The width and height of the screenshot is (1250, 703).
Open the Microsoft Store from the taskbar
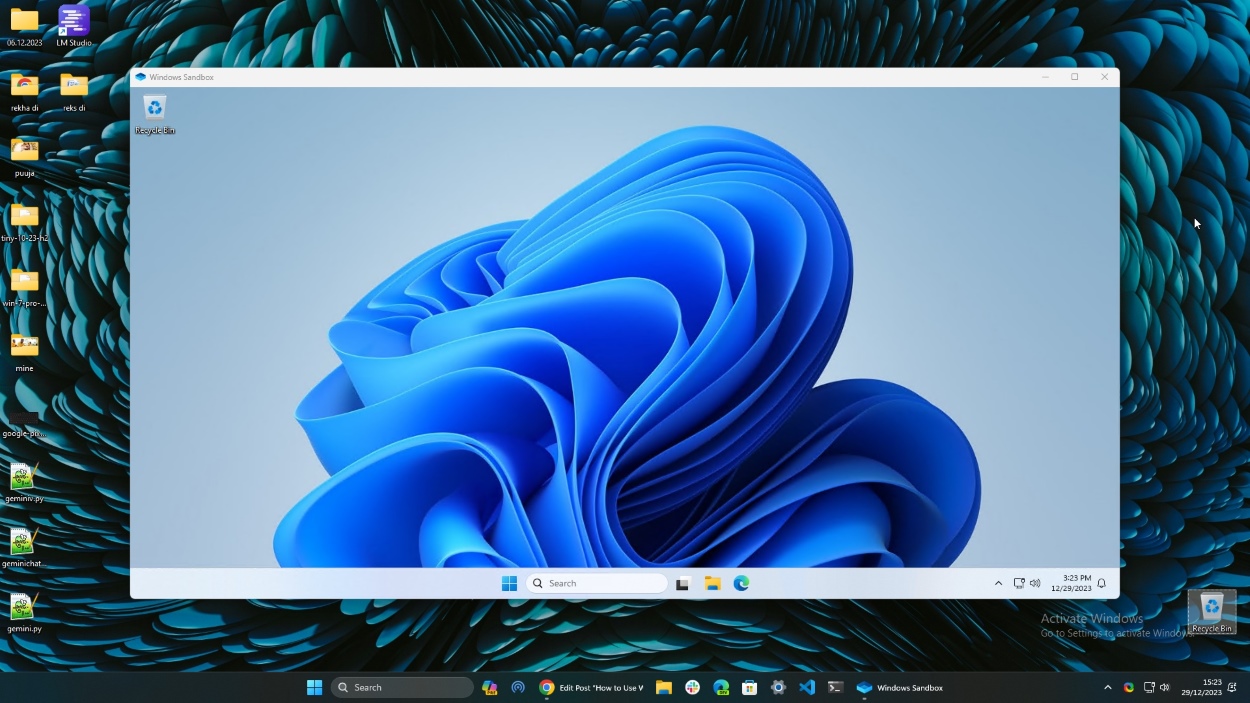(x=749, y=687)
